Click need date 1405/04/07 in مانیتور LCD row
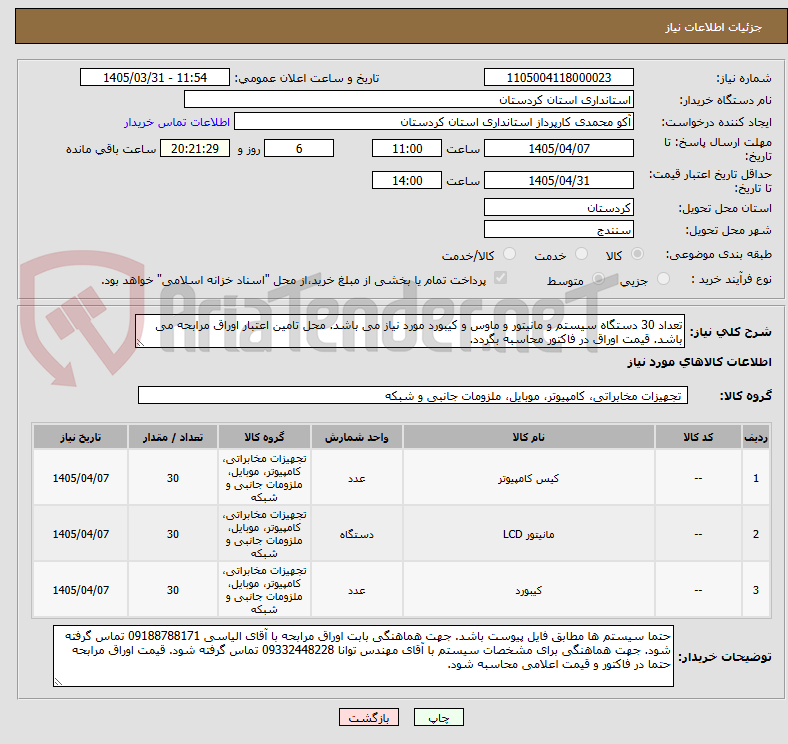Viewport: 788px width, 744px height. coord(80,534)
